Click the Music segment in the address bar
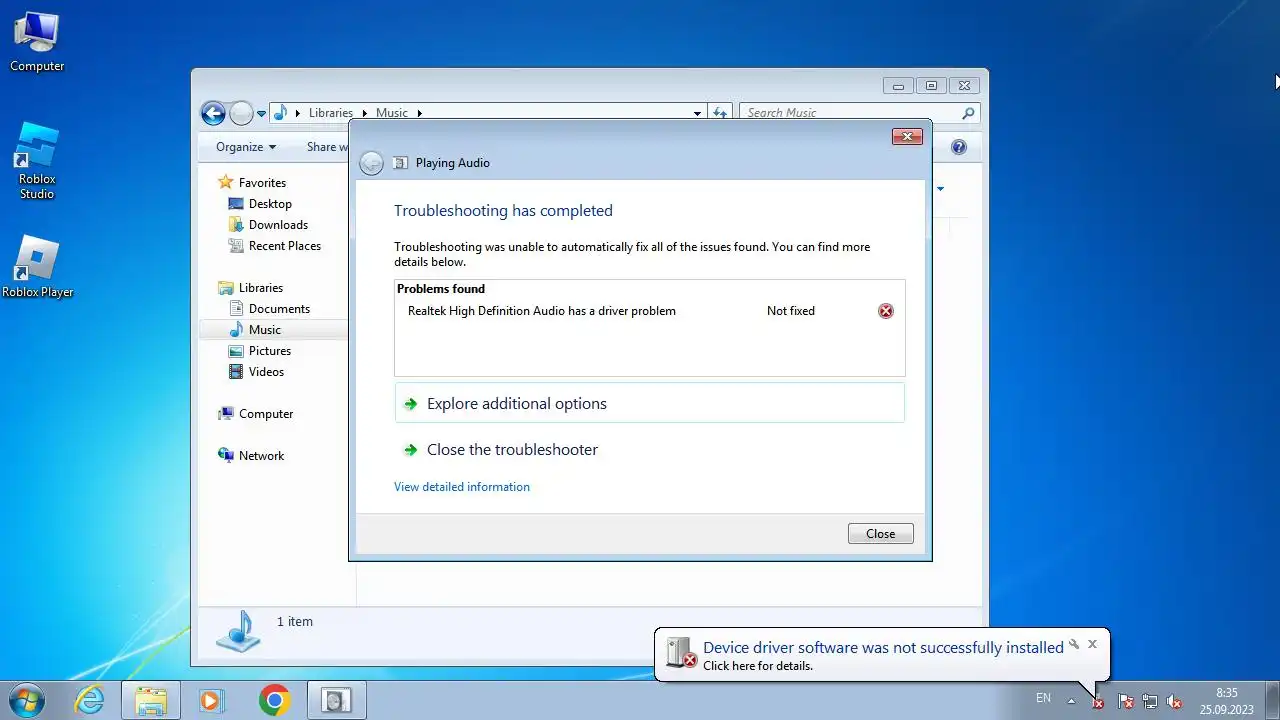The height and width of the screenshot is (720, 1280). coord(392,113)
